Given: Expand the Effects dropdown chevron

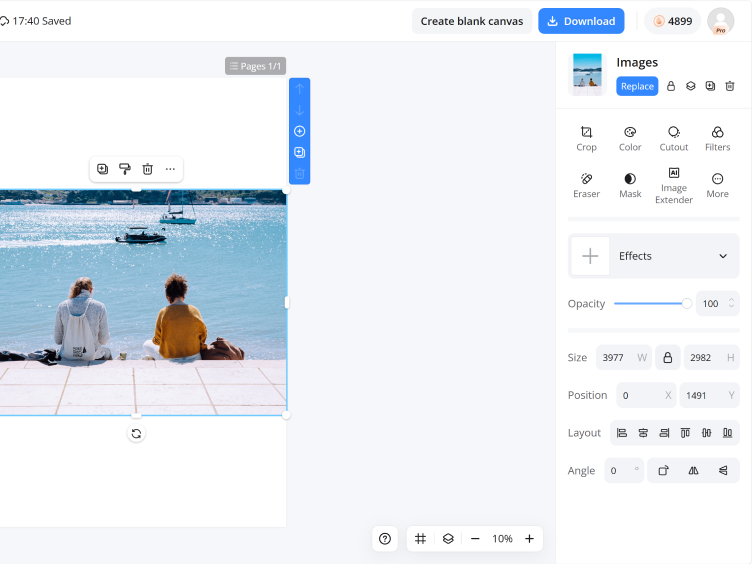Looking at the screenshot, I should click(x=723, y=256).
